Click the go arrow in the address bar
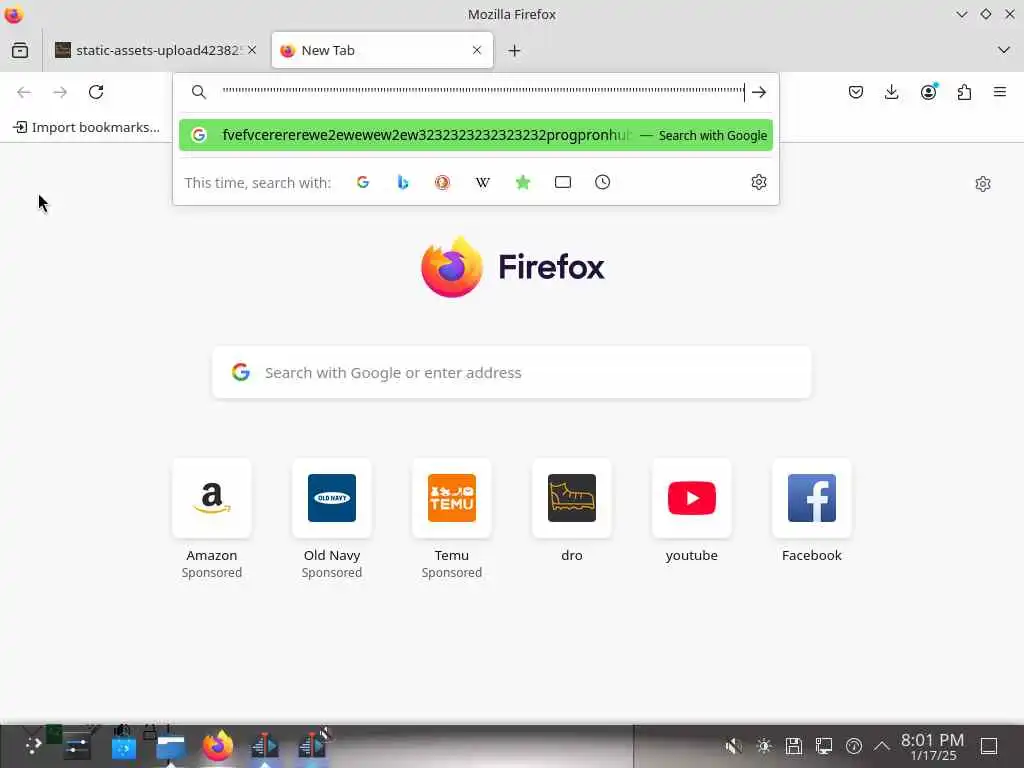The height and width of the screenshot is (768, 1024). pyautogui.click(x=759, y=92)
